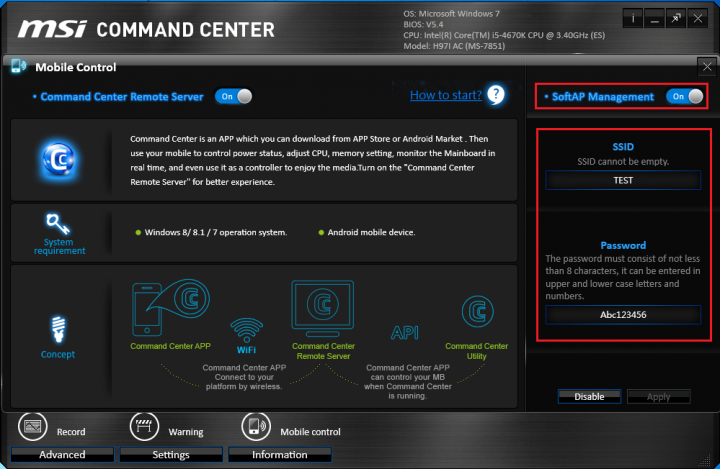Close the Mobile Control panel
This screenshot has width=720, height=469.
[707, 67]
